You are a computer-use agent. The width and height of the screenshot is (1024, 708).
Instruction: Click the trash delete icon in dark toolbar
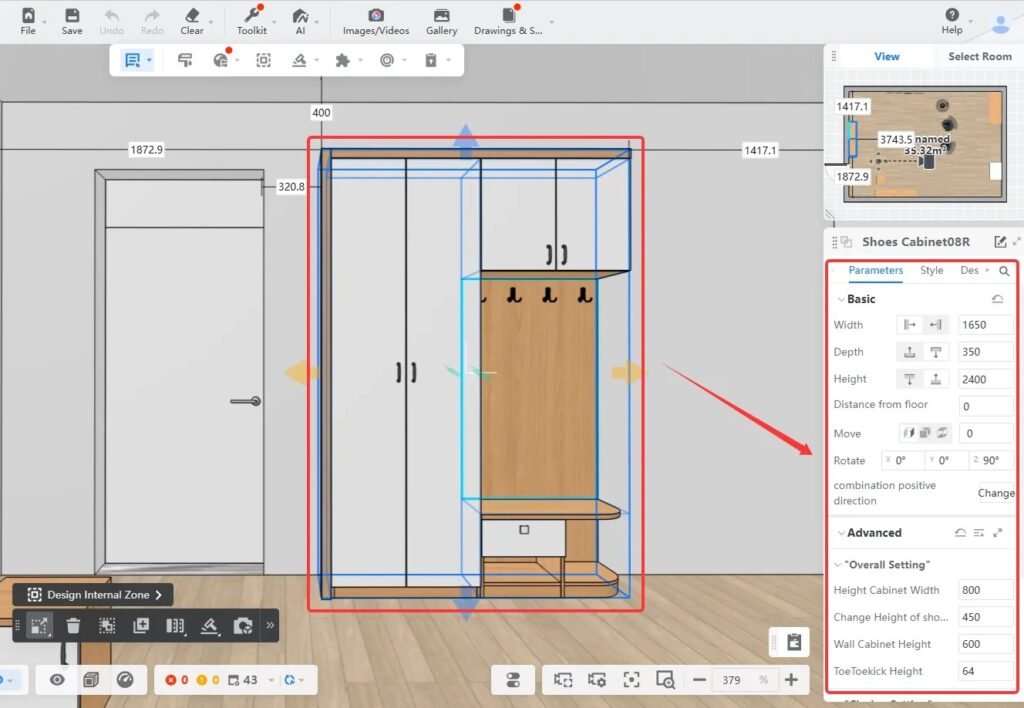point(73,626)
